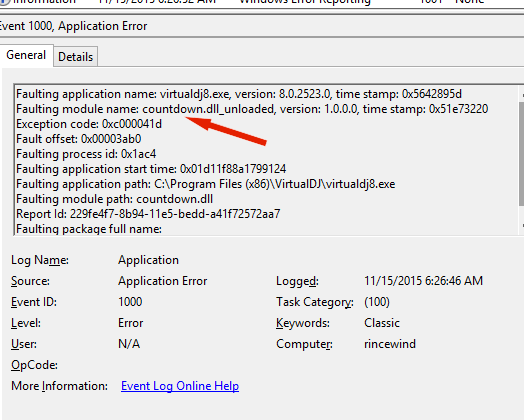Click the OpCode label
This screenshot has height=420, width=524.
pos(34,365)
